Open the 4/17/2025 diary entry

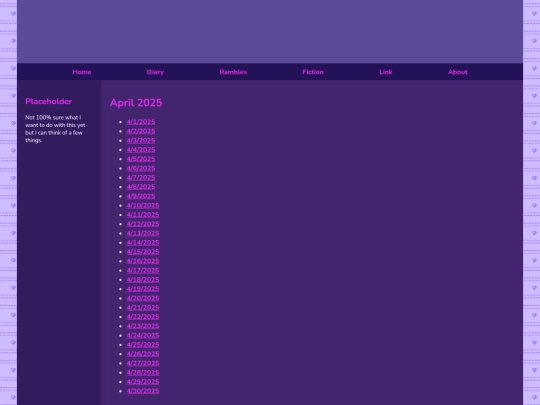pos(143,271)
